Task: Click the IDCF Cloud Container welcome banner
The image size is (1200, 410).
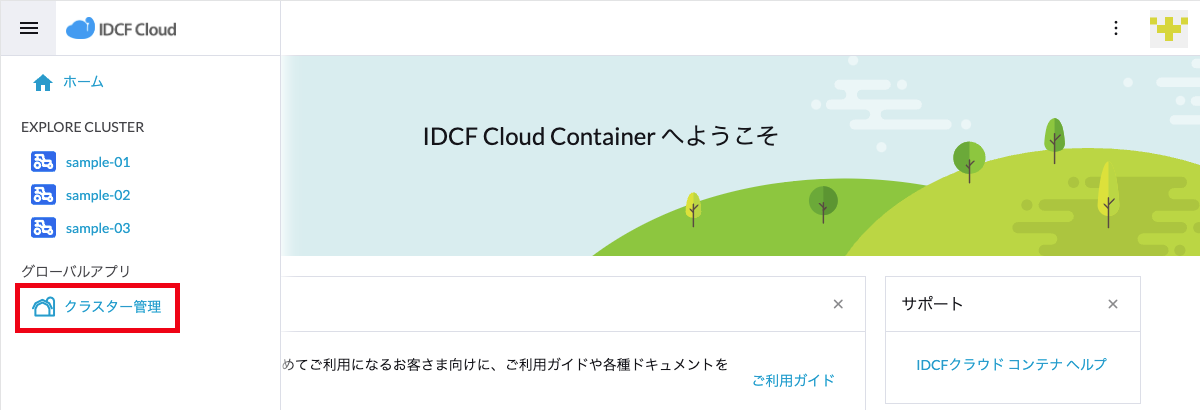Action: [740, 156]
